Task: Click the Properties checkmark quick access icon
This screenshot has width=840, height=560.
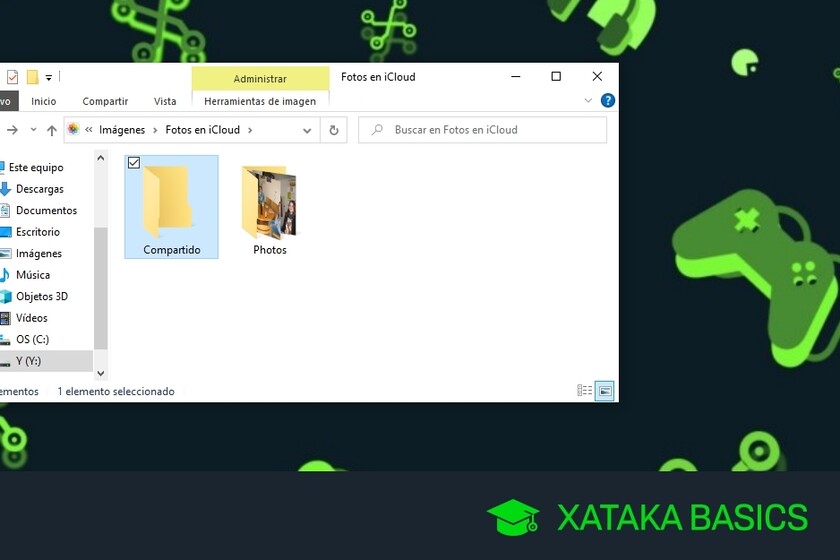Action: 12,77
